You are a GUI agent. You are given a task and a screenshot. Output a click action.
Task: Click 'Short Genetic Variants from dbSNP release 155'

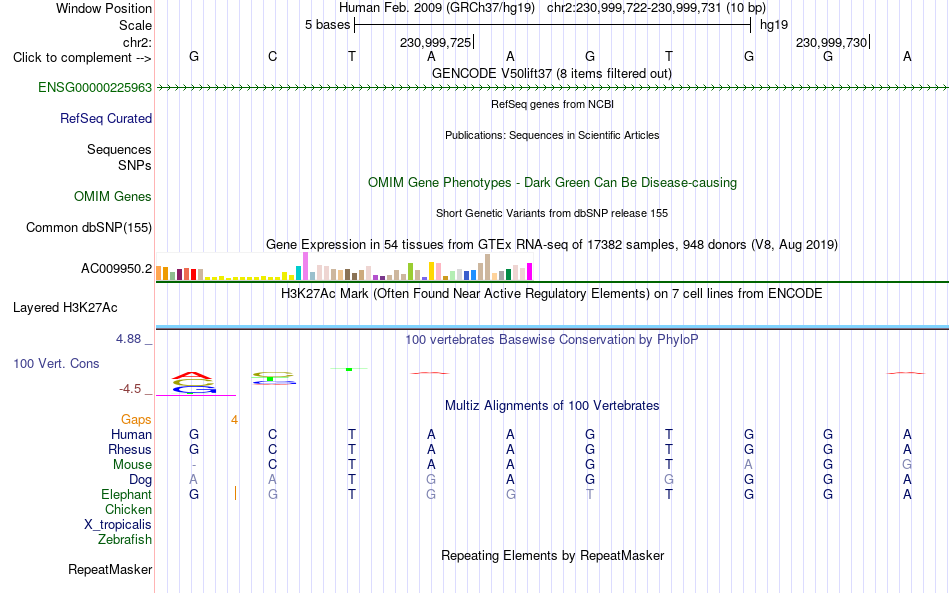coord(552,213)
